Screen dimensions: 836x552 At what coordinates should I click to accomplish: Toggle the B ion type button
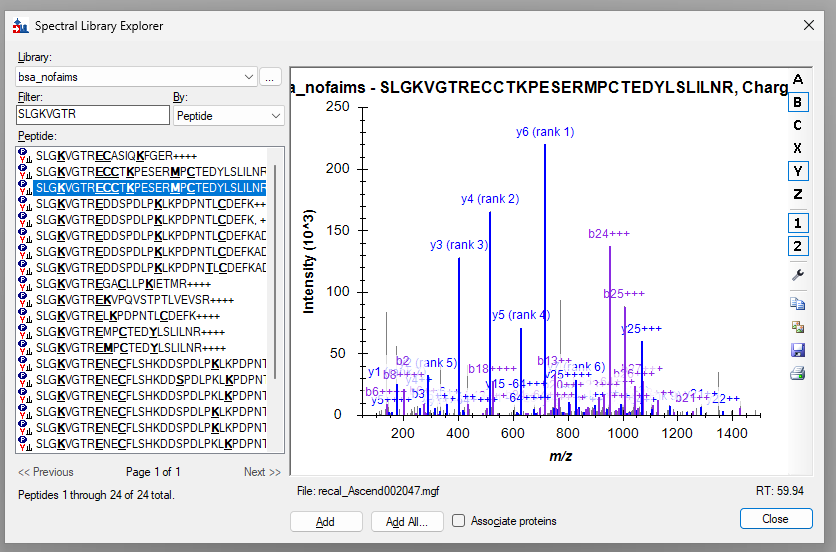[797, 102]
